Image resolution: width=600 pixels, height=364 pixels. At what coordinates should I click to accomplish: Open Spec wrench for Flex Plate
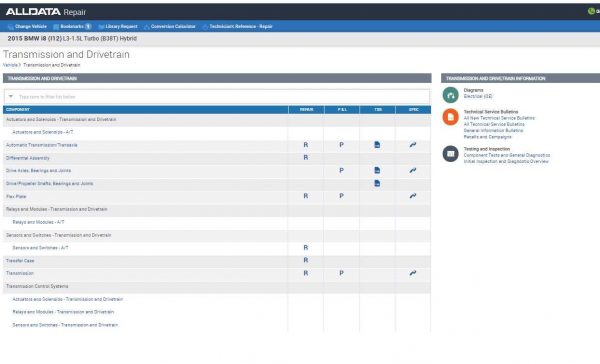413,196
